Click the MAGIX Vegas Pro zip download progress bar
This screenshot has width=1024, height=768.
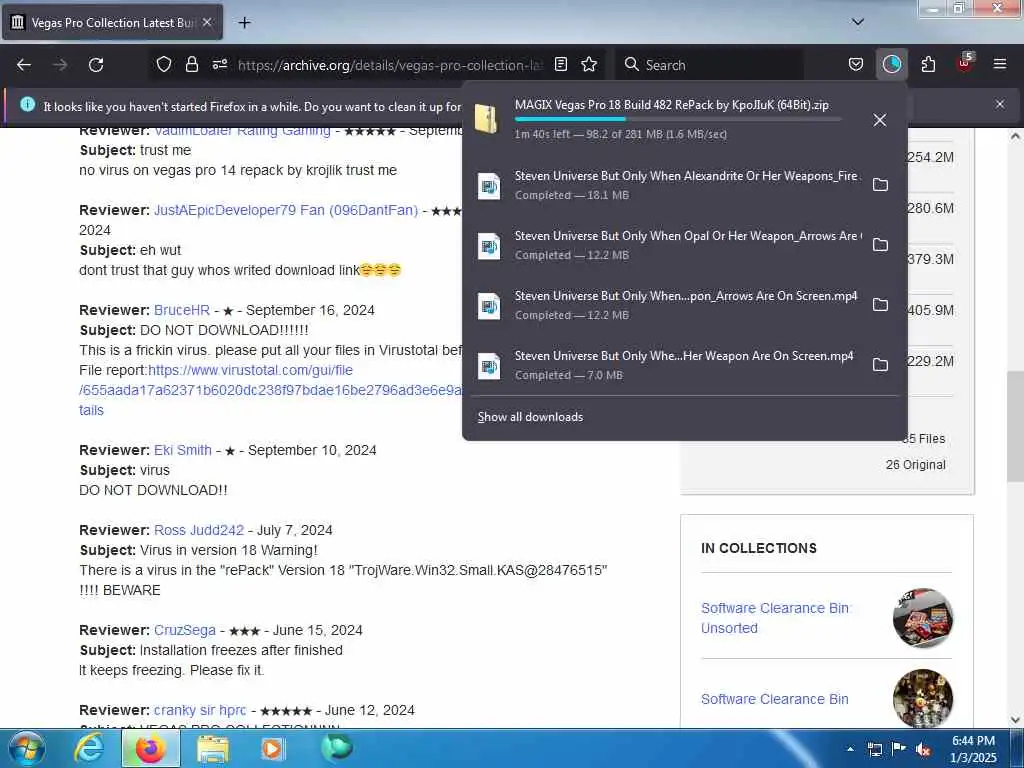[678, 120]
